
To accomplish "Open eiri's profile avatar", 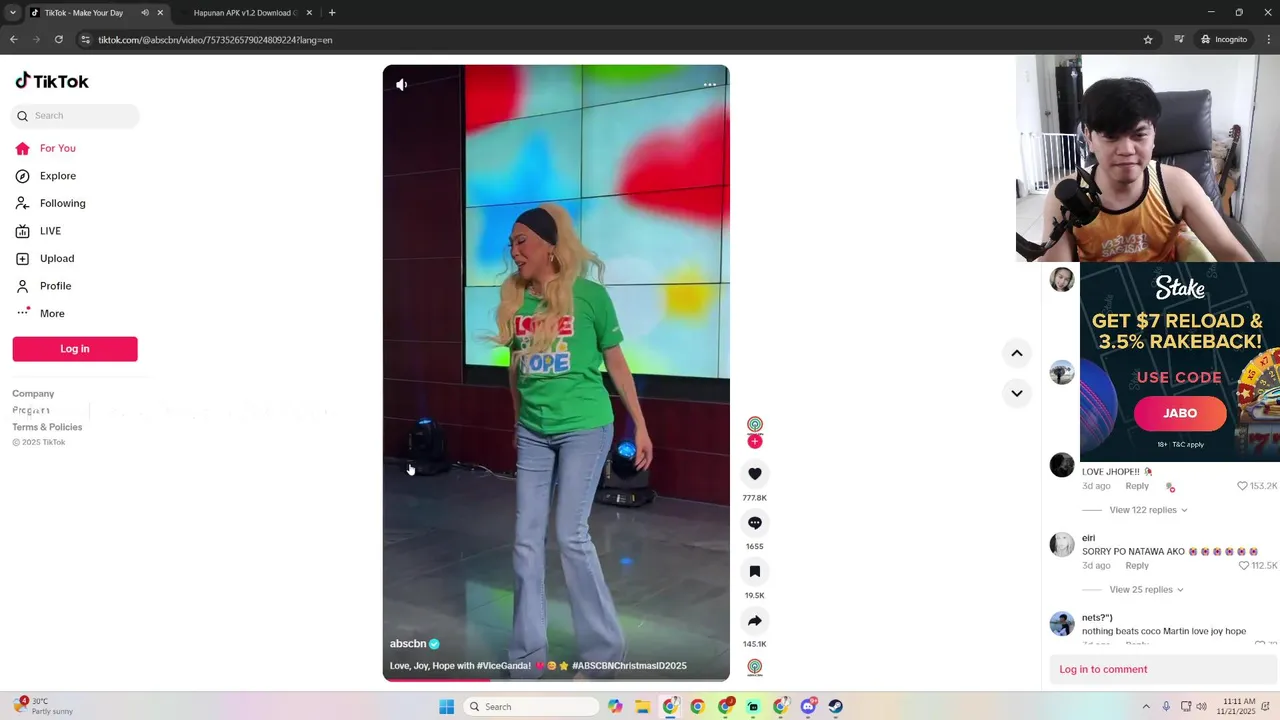I will [x=1062, y=544].
